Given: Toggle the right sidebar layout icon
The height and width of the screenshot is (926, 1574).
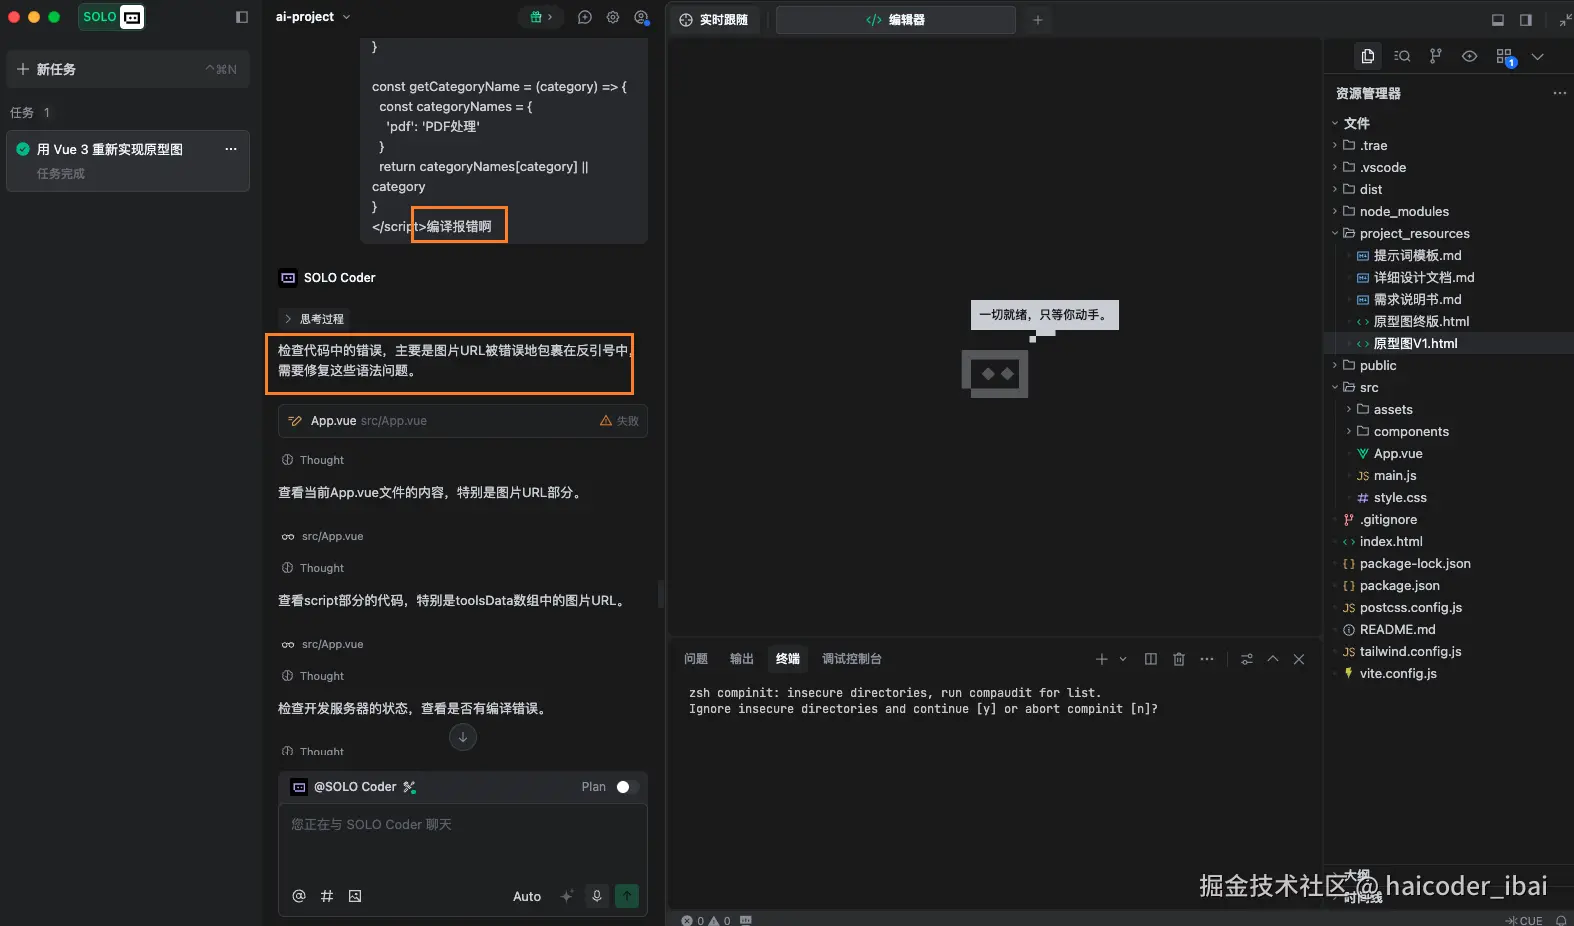Looking at the screenshot, I should (x=1526, y=20).
